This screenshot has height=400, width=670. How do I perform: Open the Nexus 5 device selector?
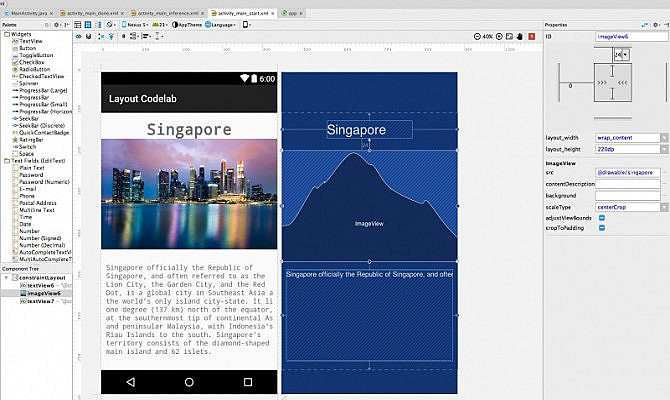point(135,25)
